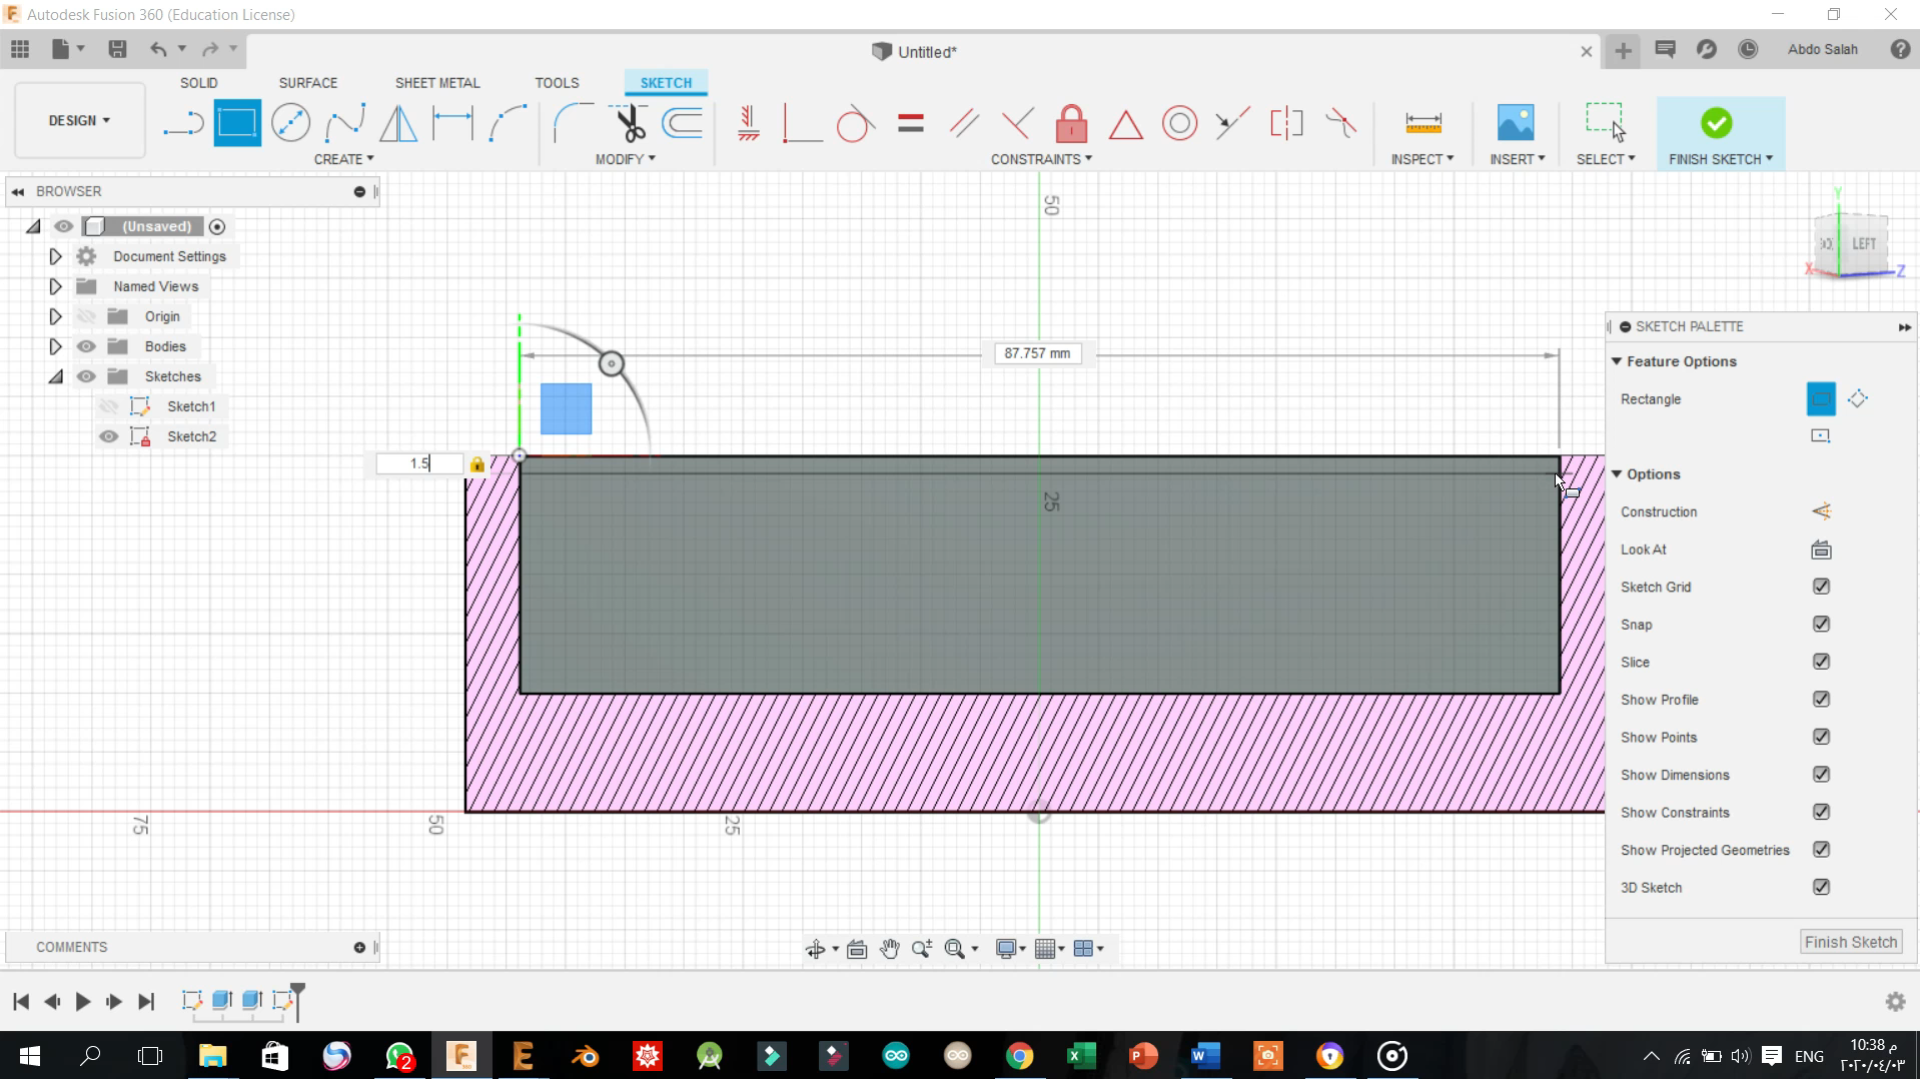Switch to TOOLS ribbon tab
This screenshot has height=1080, width=1920.
(x=555, y=82)
